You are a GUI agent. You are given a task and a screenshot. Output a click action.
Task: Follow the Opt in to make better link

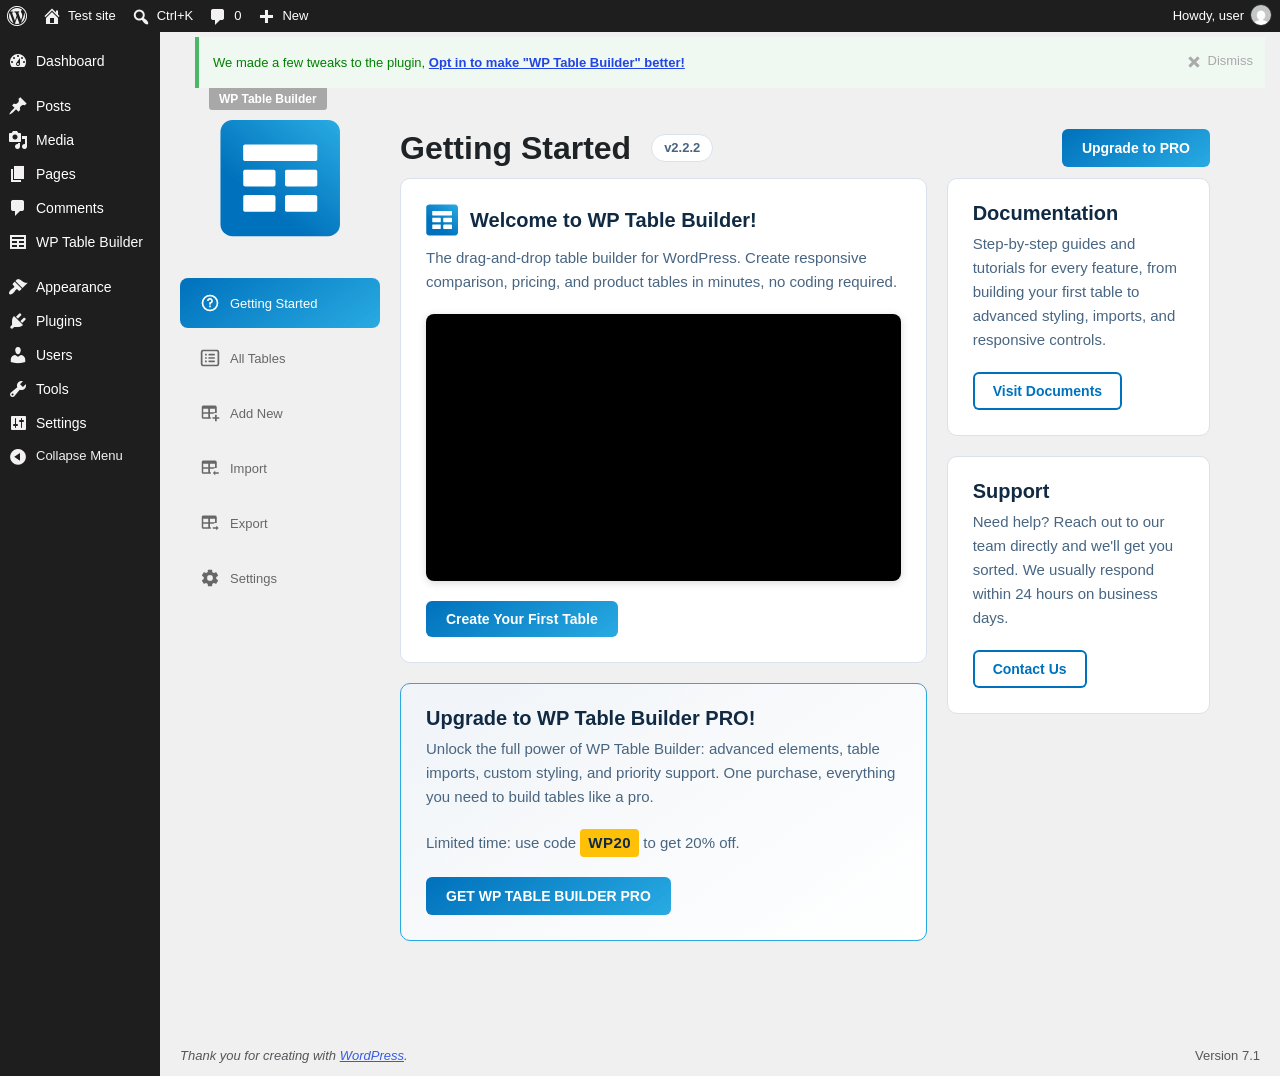point(557,62)
